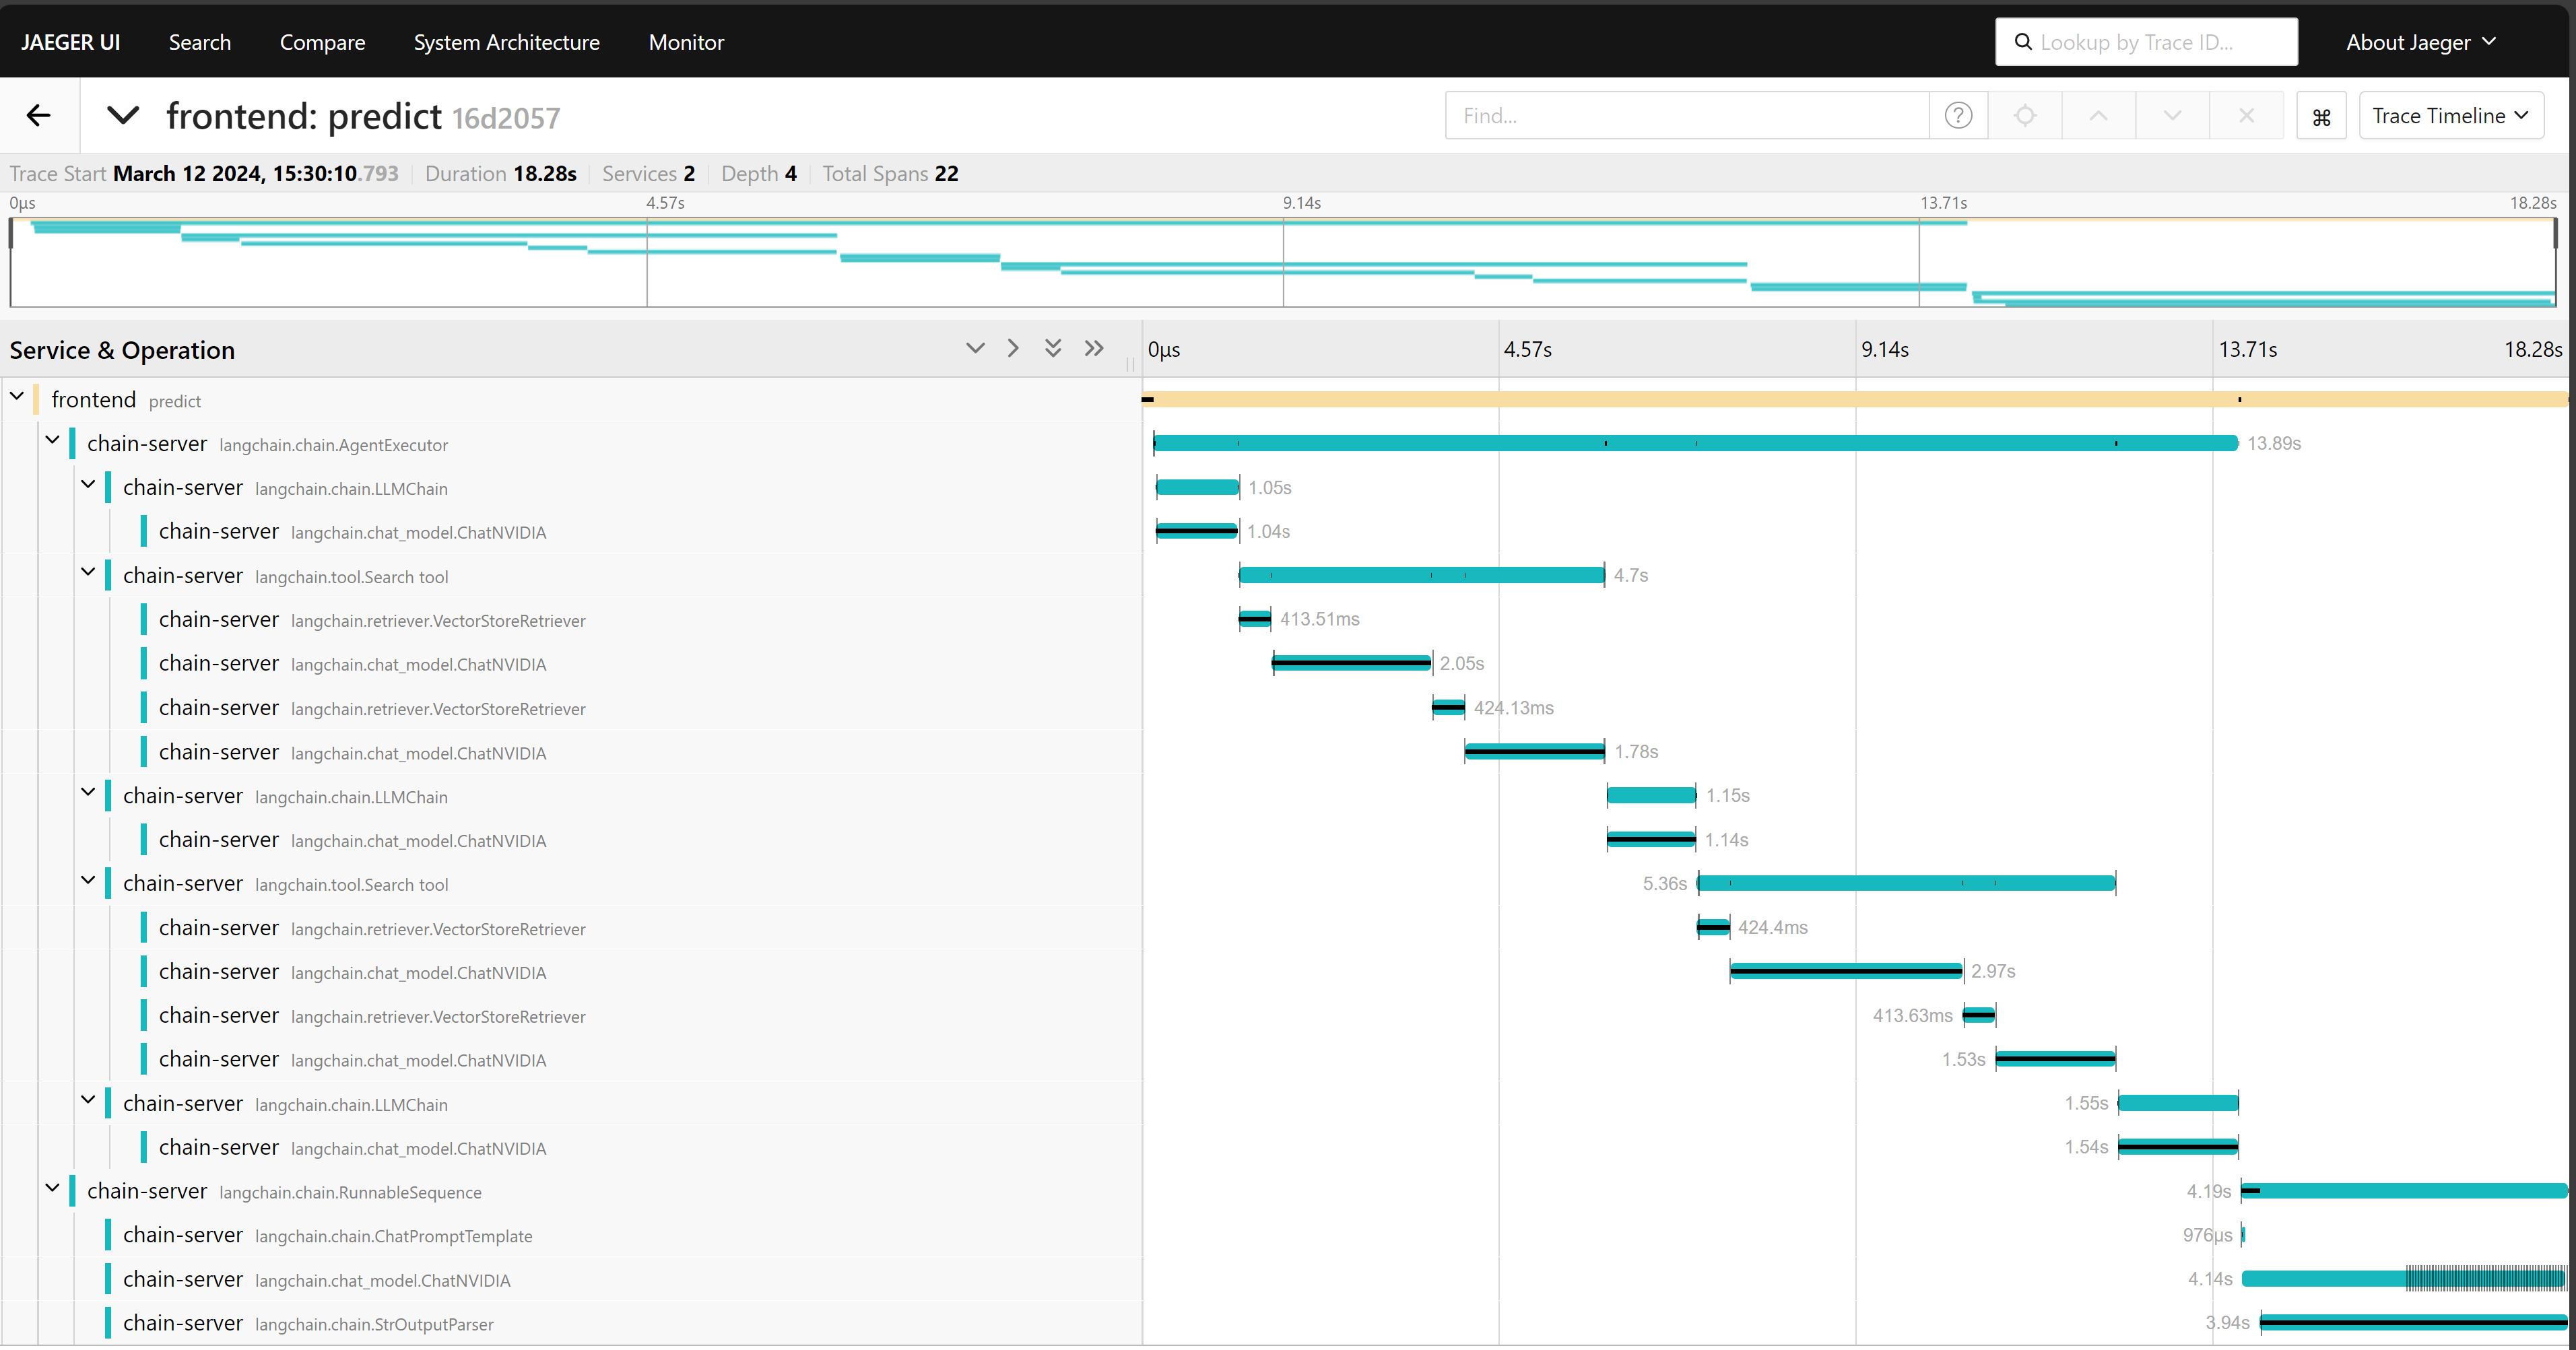Click the 1.53s ChatNVIDIA span bar
The height and width of the screenshot is (1350, 2576).
click(2055, 1059)
